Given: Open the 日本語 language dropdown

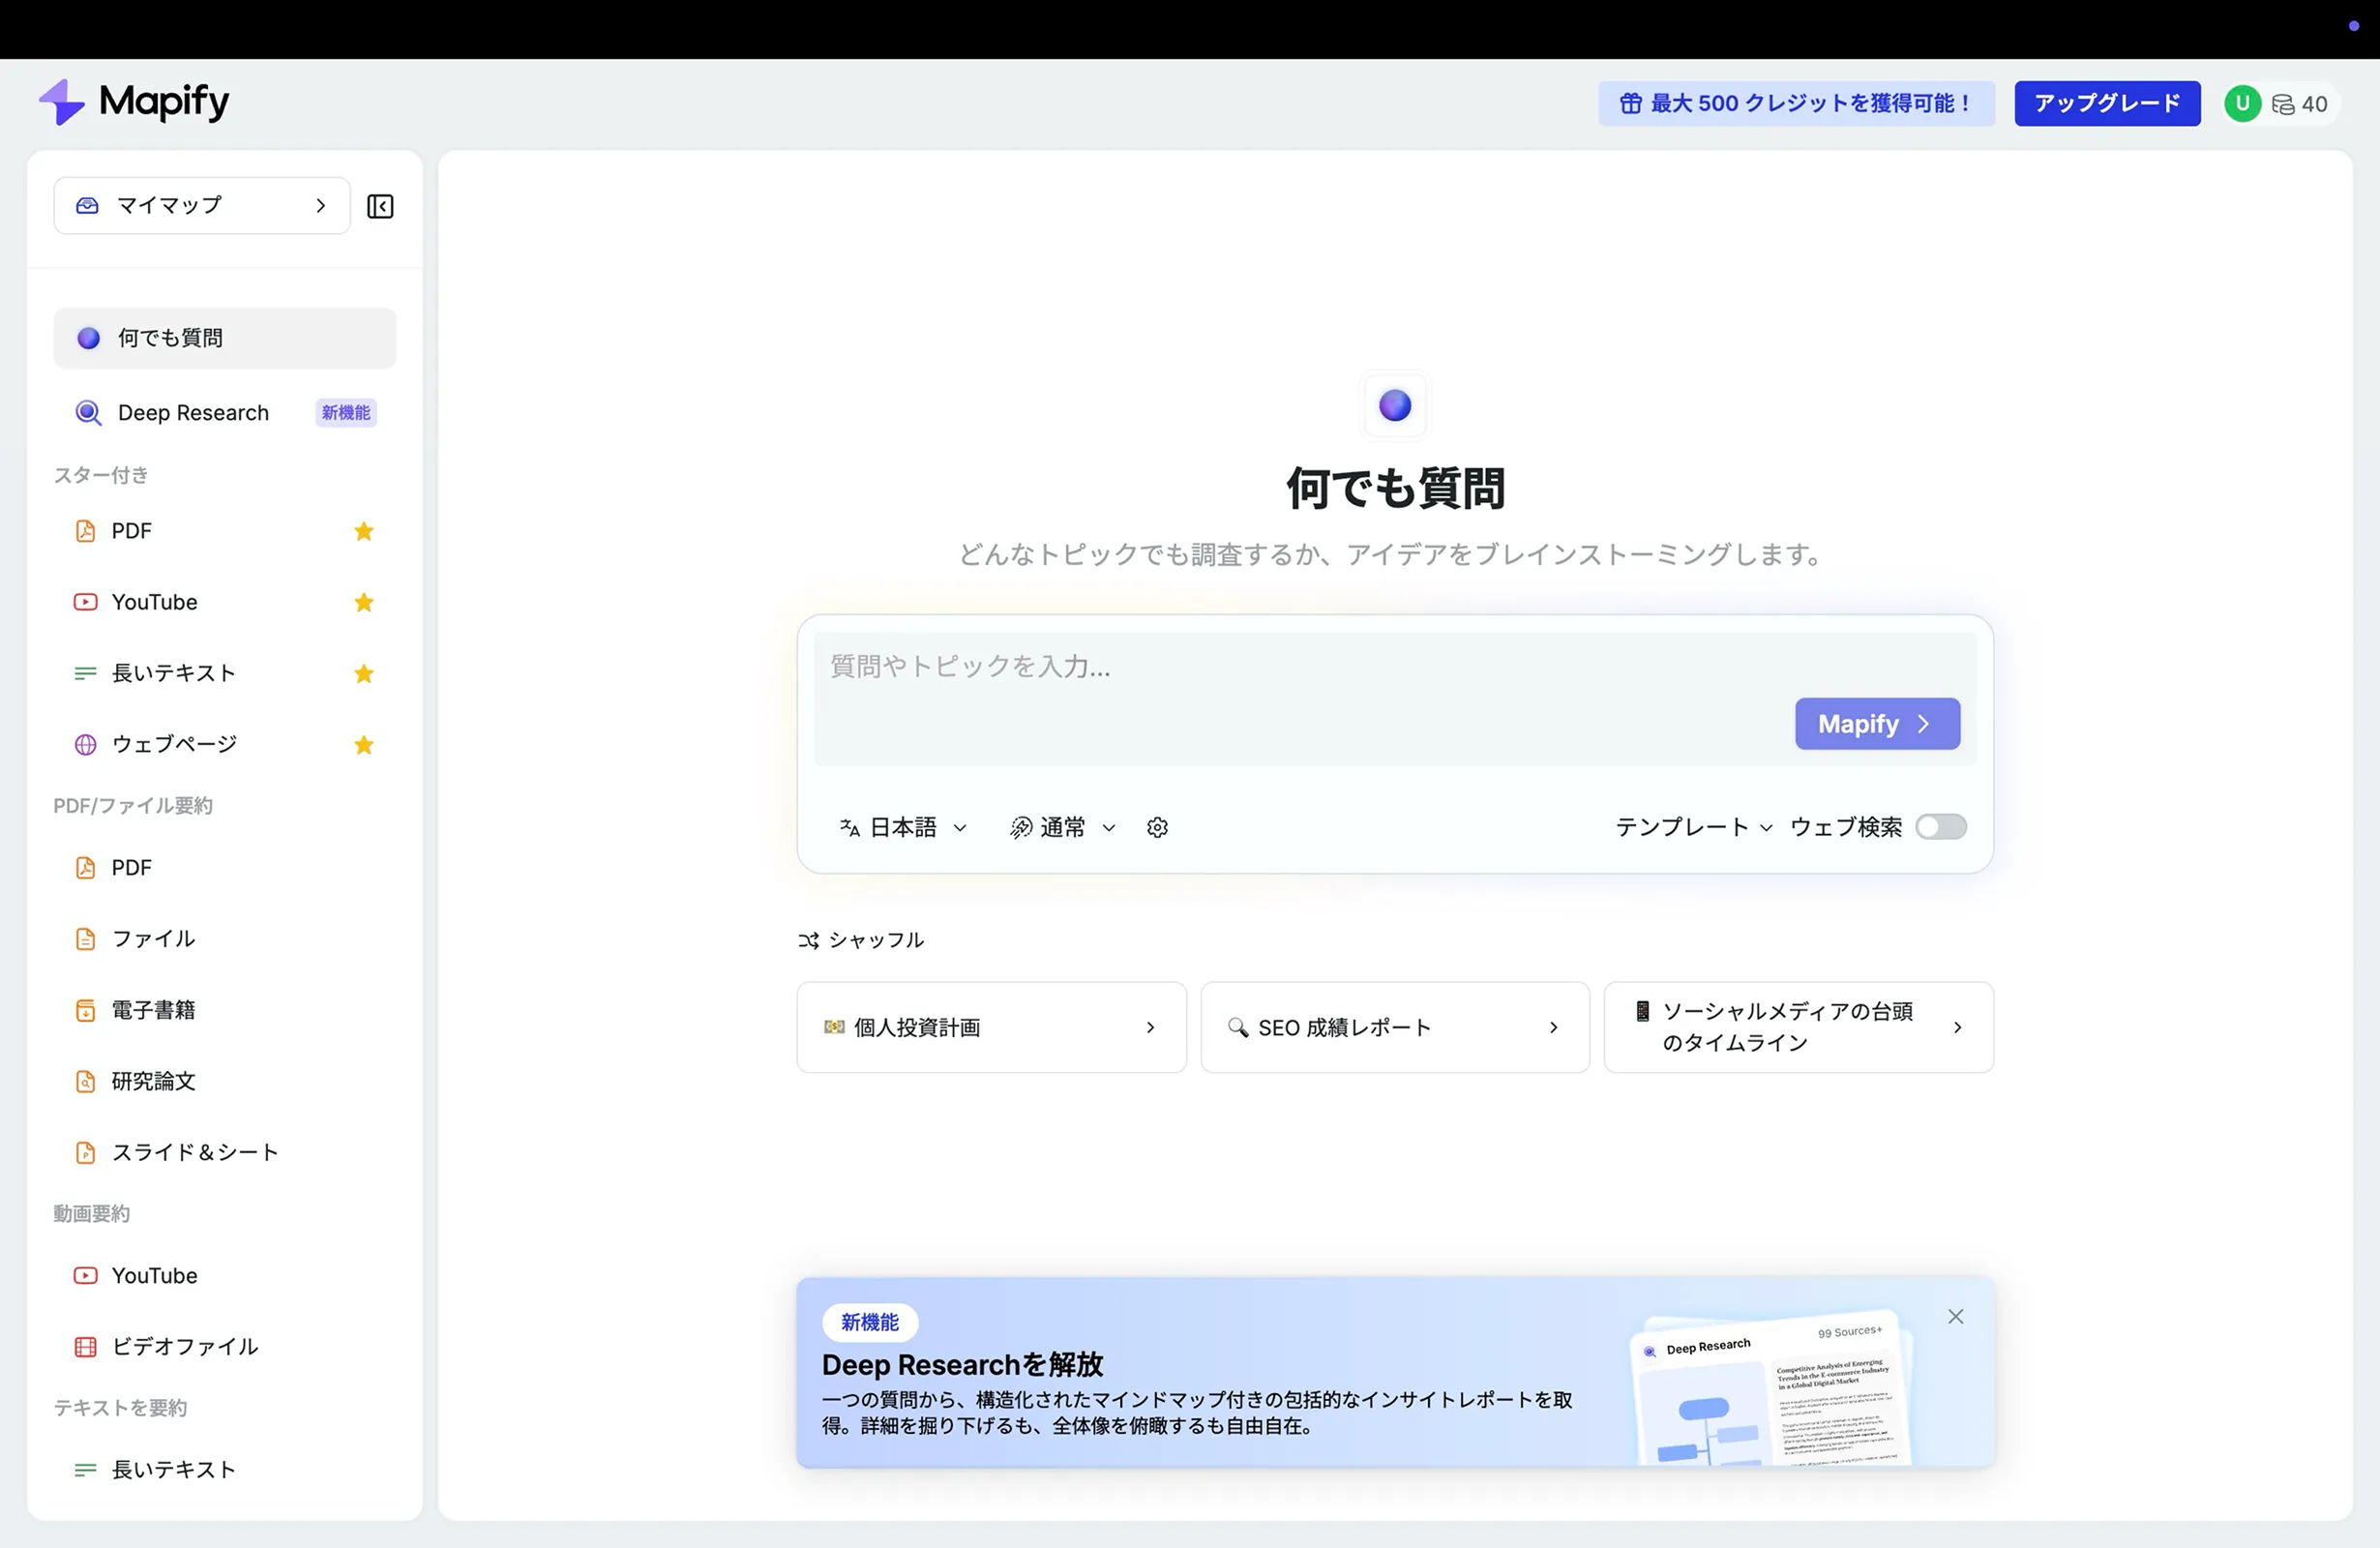Looking at the screenshot, I should click(901, 827).
